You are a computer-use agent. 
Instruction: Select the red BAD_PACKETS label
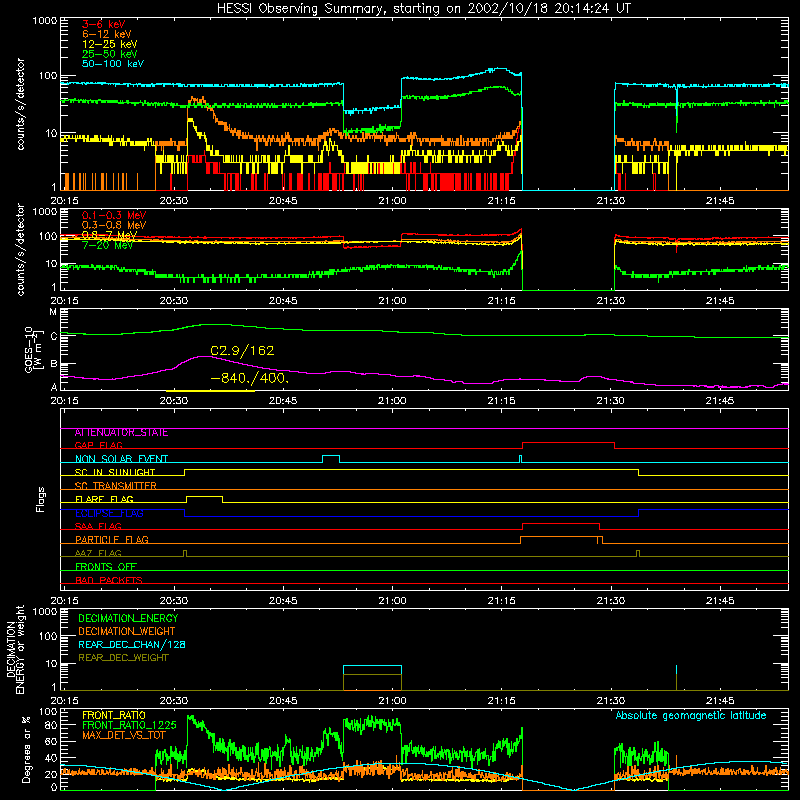pyautogui.click(x=109, y=580)
